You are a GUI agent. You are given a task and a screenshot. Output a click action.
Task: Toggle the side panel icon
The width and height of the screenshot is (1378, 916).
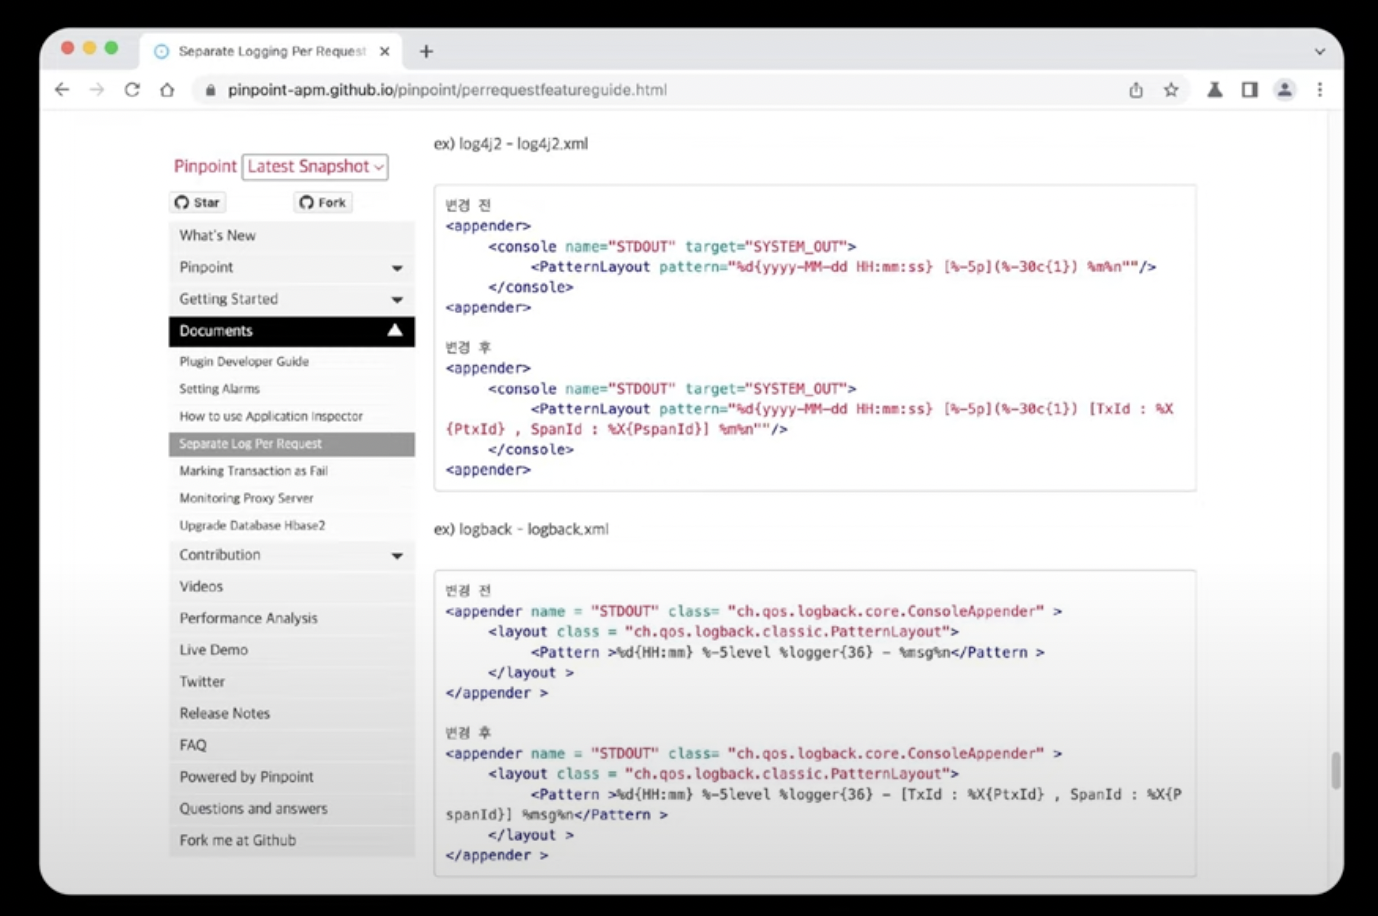1250,90
